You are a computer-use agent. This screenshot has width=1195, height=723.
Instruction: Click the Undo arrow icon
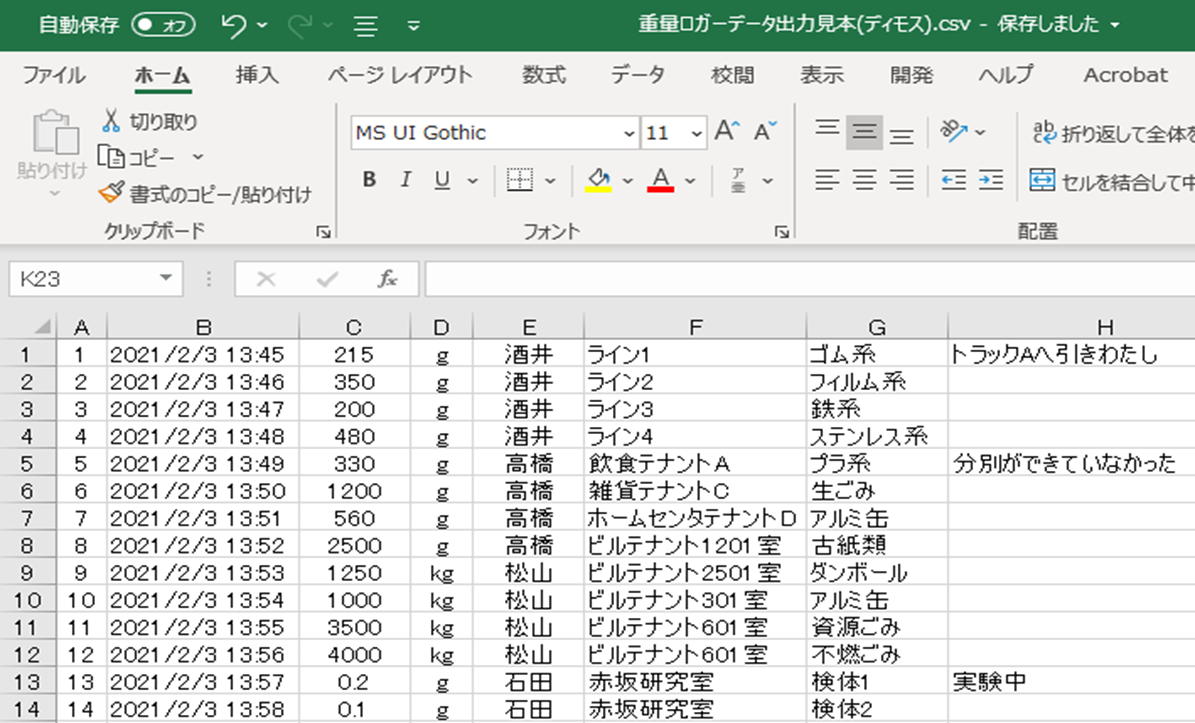tap(233, 25)
